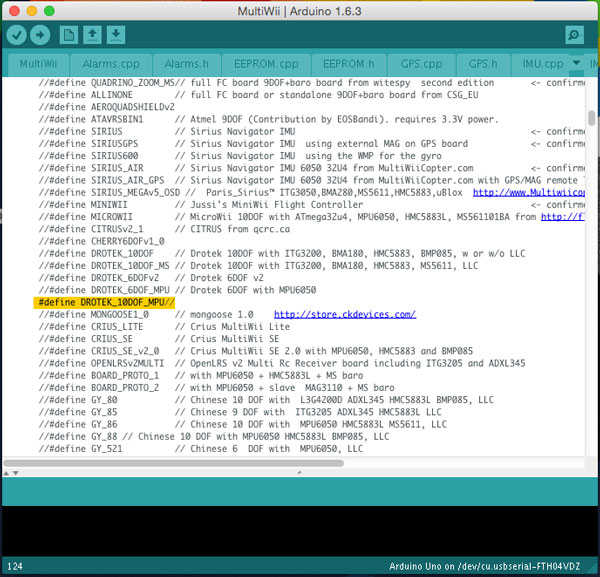Click the //#define SIRIUSGPS text

point(88,143)
